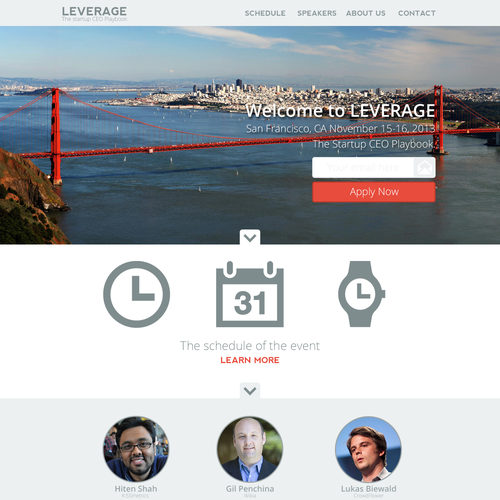
Task: Go to ABOUT US in navigation
Action: (x=366, y=13)
